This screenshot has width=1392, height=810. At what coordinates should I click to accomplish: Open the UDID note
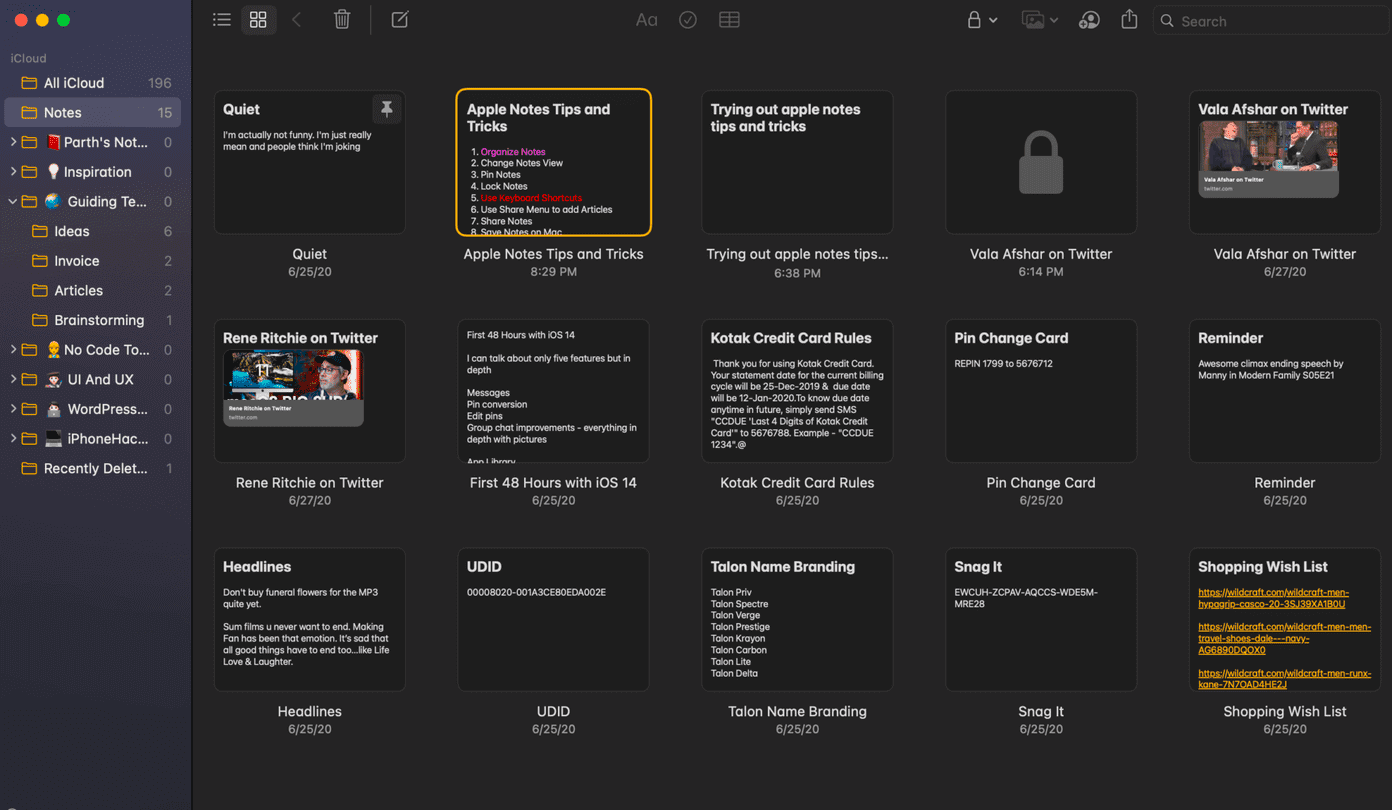pyautogui.click(x=553, y=620)
